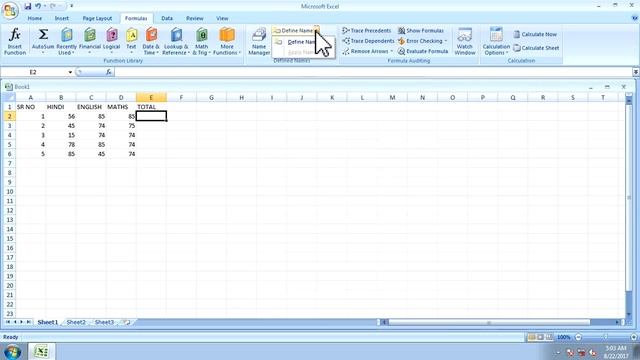Customize Quick Access Toolbar dropdown arrow

pos(71,6)
